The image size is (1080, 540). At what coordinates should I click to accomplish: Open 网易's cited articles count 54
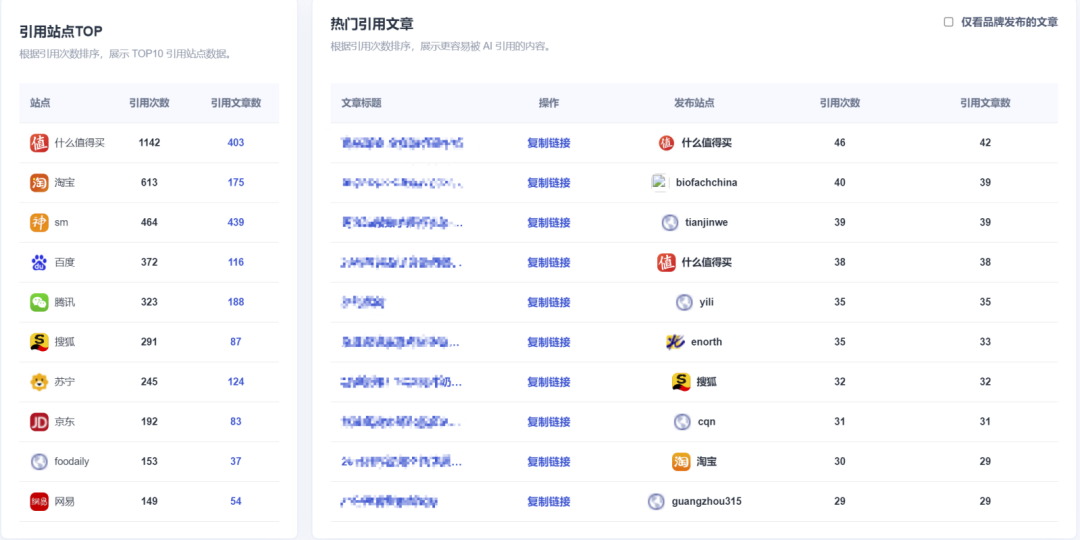click(x=236, y=501)
